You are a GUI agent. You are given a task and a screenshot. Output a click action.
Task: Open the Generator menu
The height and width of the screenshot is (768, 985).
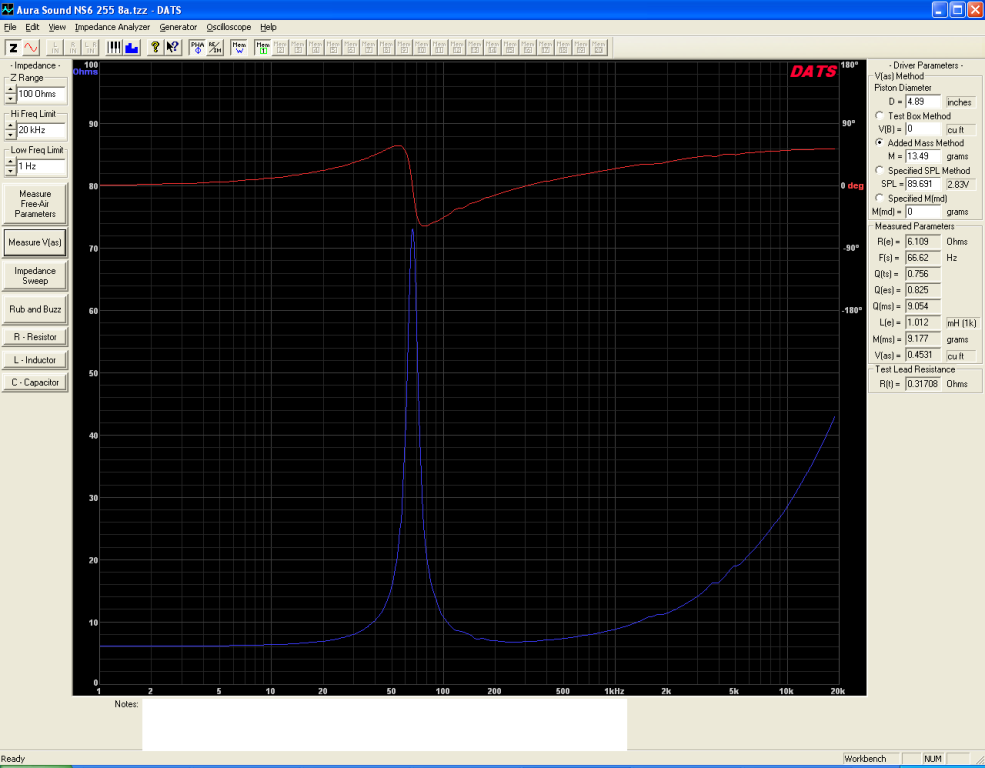[x=178, y=27]
